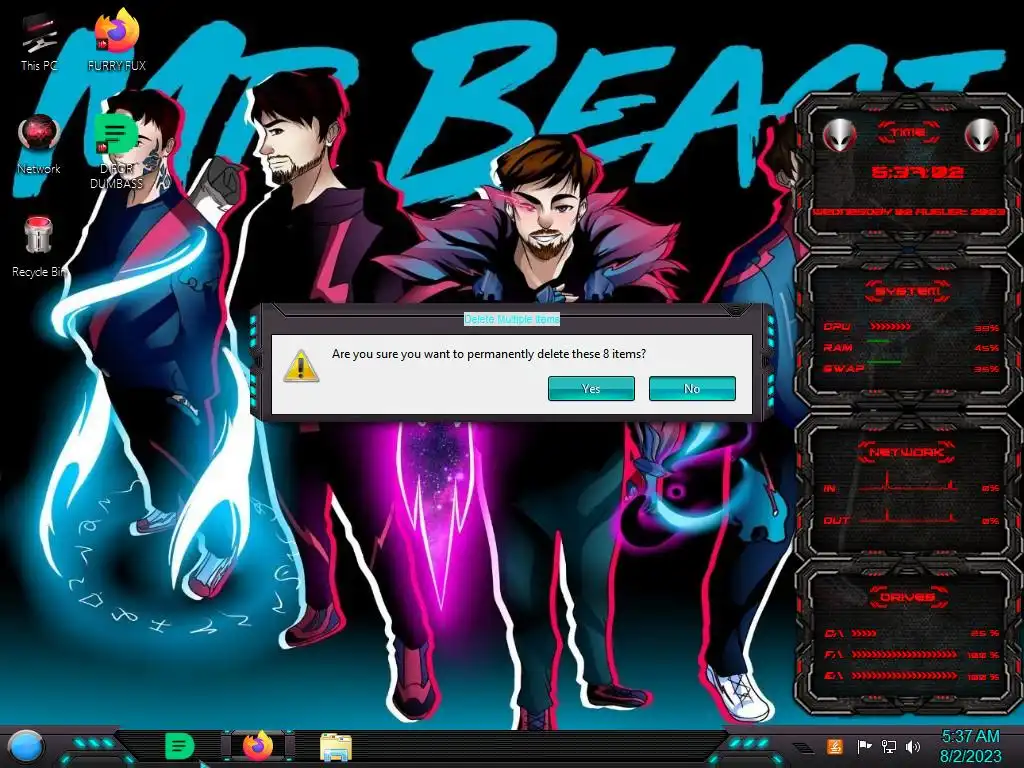Select the Network desktop icon
Image resolution: width=1024 pixels, height=768 pixels.
[39, 145]
